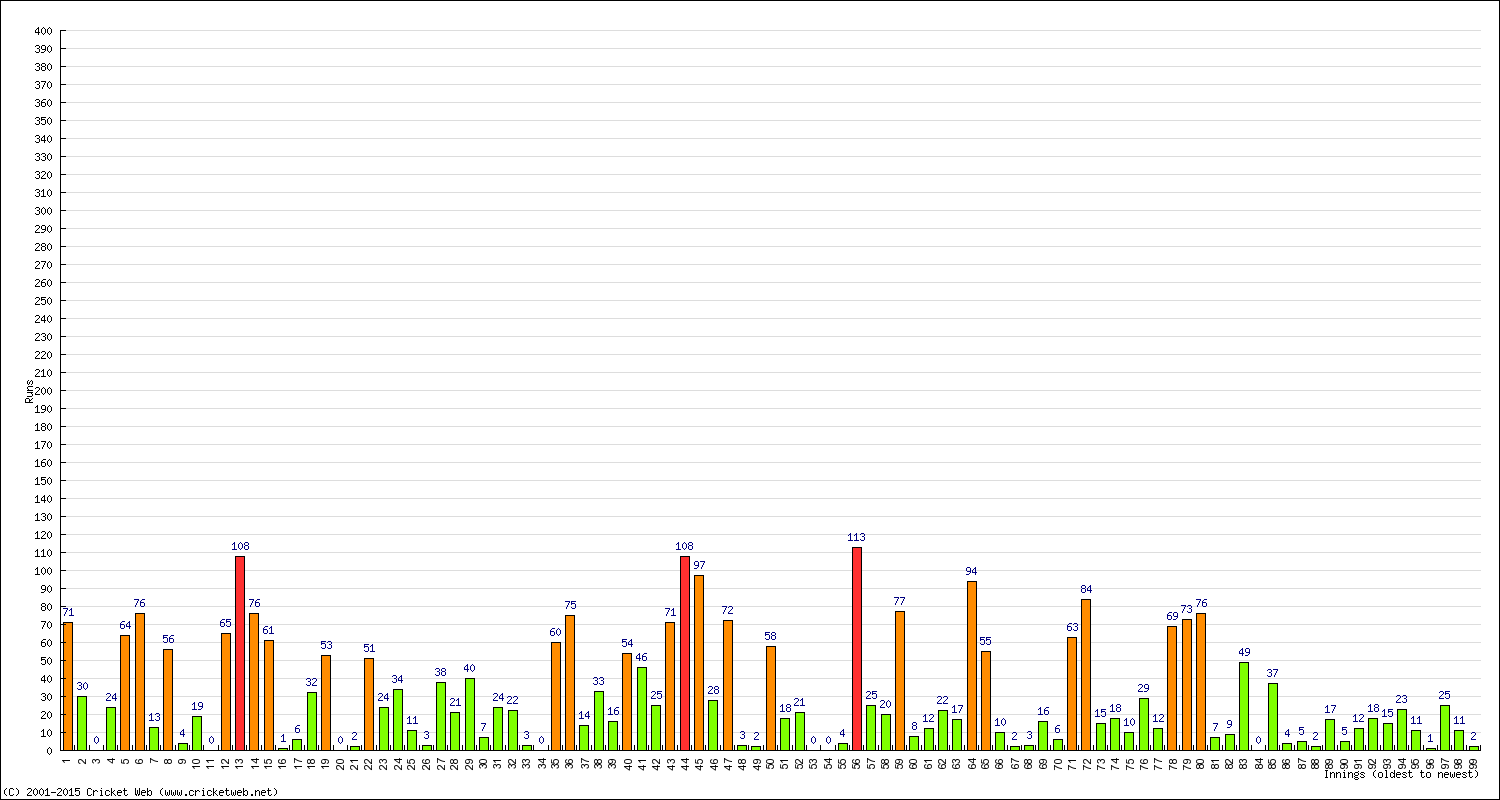
Task: Select the orange 94-run bar at innings 64
Action: [x=972, y=666]
